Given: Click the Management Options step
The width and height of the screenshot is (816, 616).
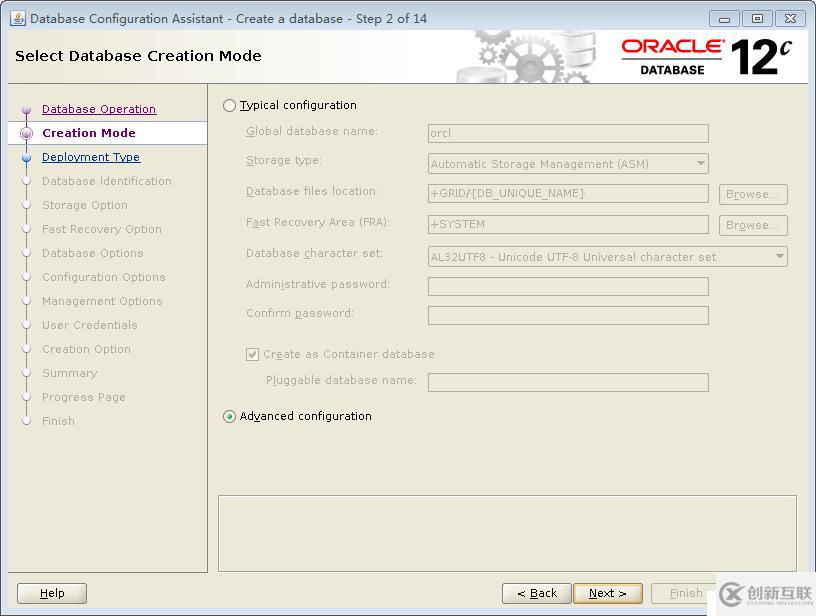Looking at the screenshot, I should pyautogui.click(x=102, y=301).
